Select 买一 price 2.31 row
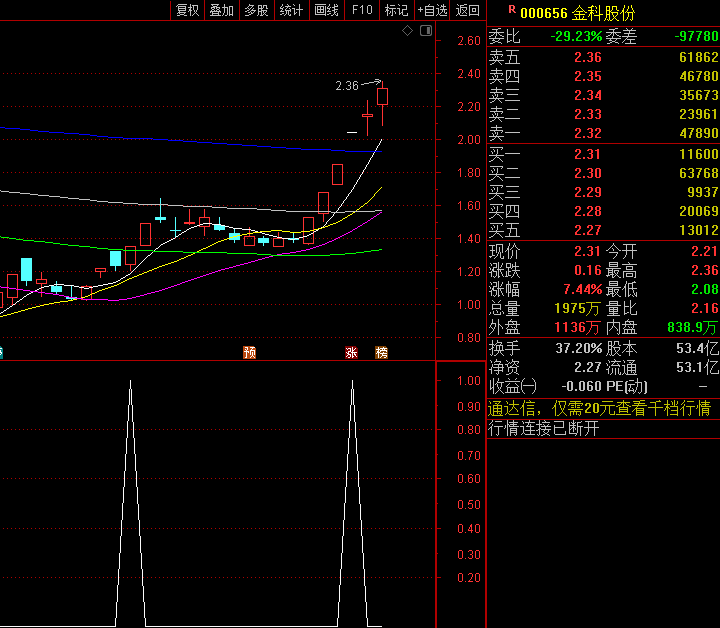 click(x=603, y=154)
